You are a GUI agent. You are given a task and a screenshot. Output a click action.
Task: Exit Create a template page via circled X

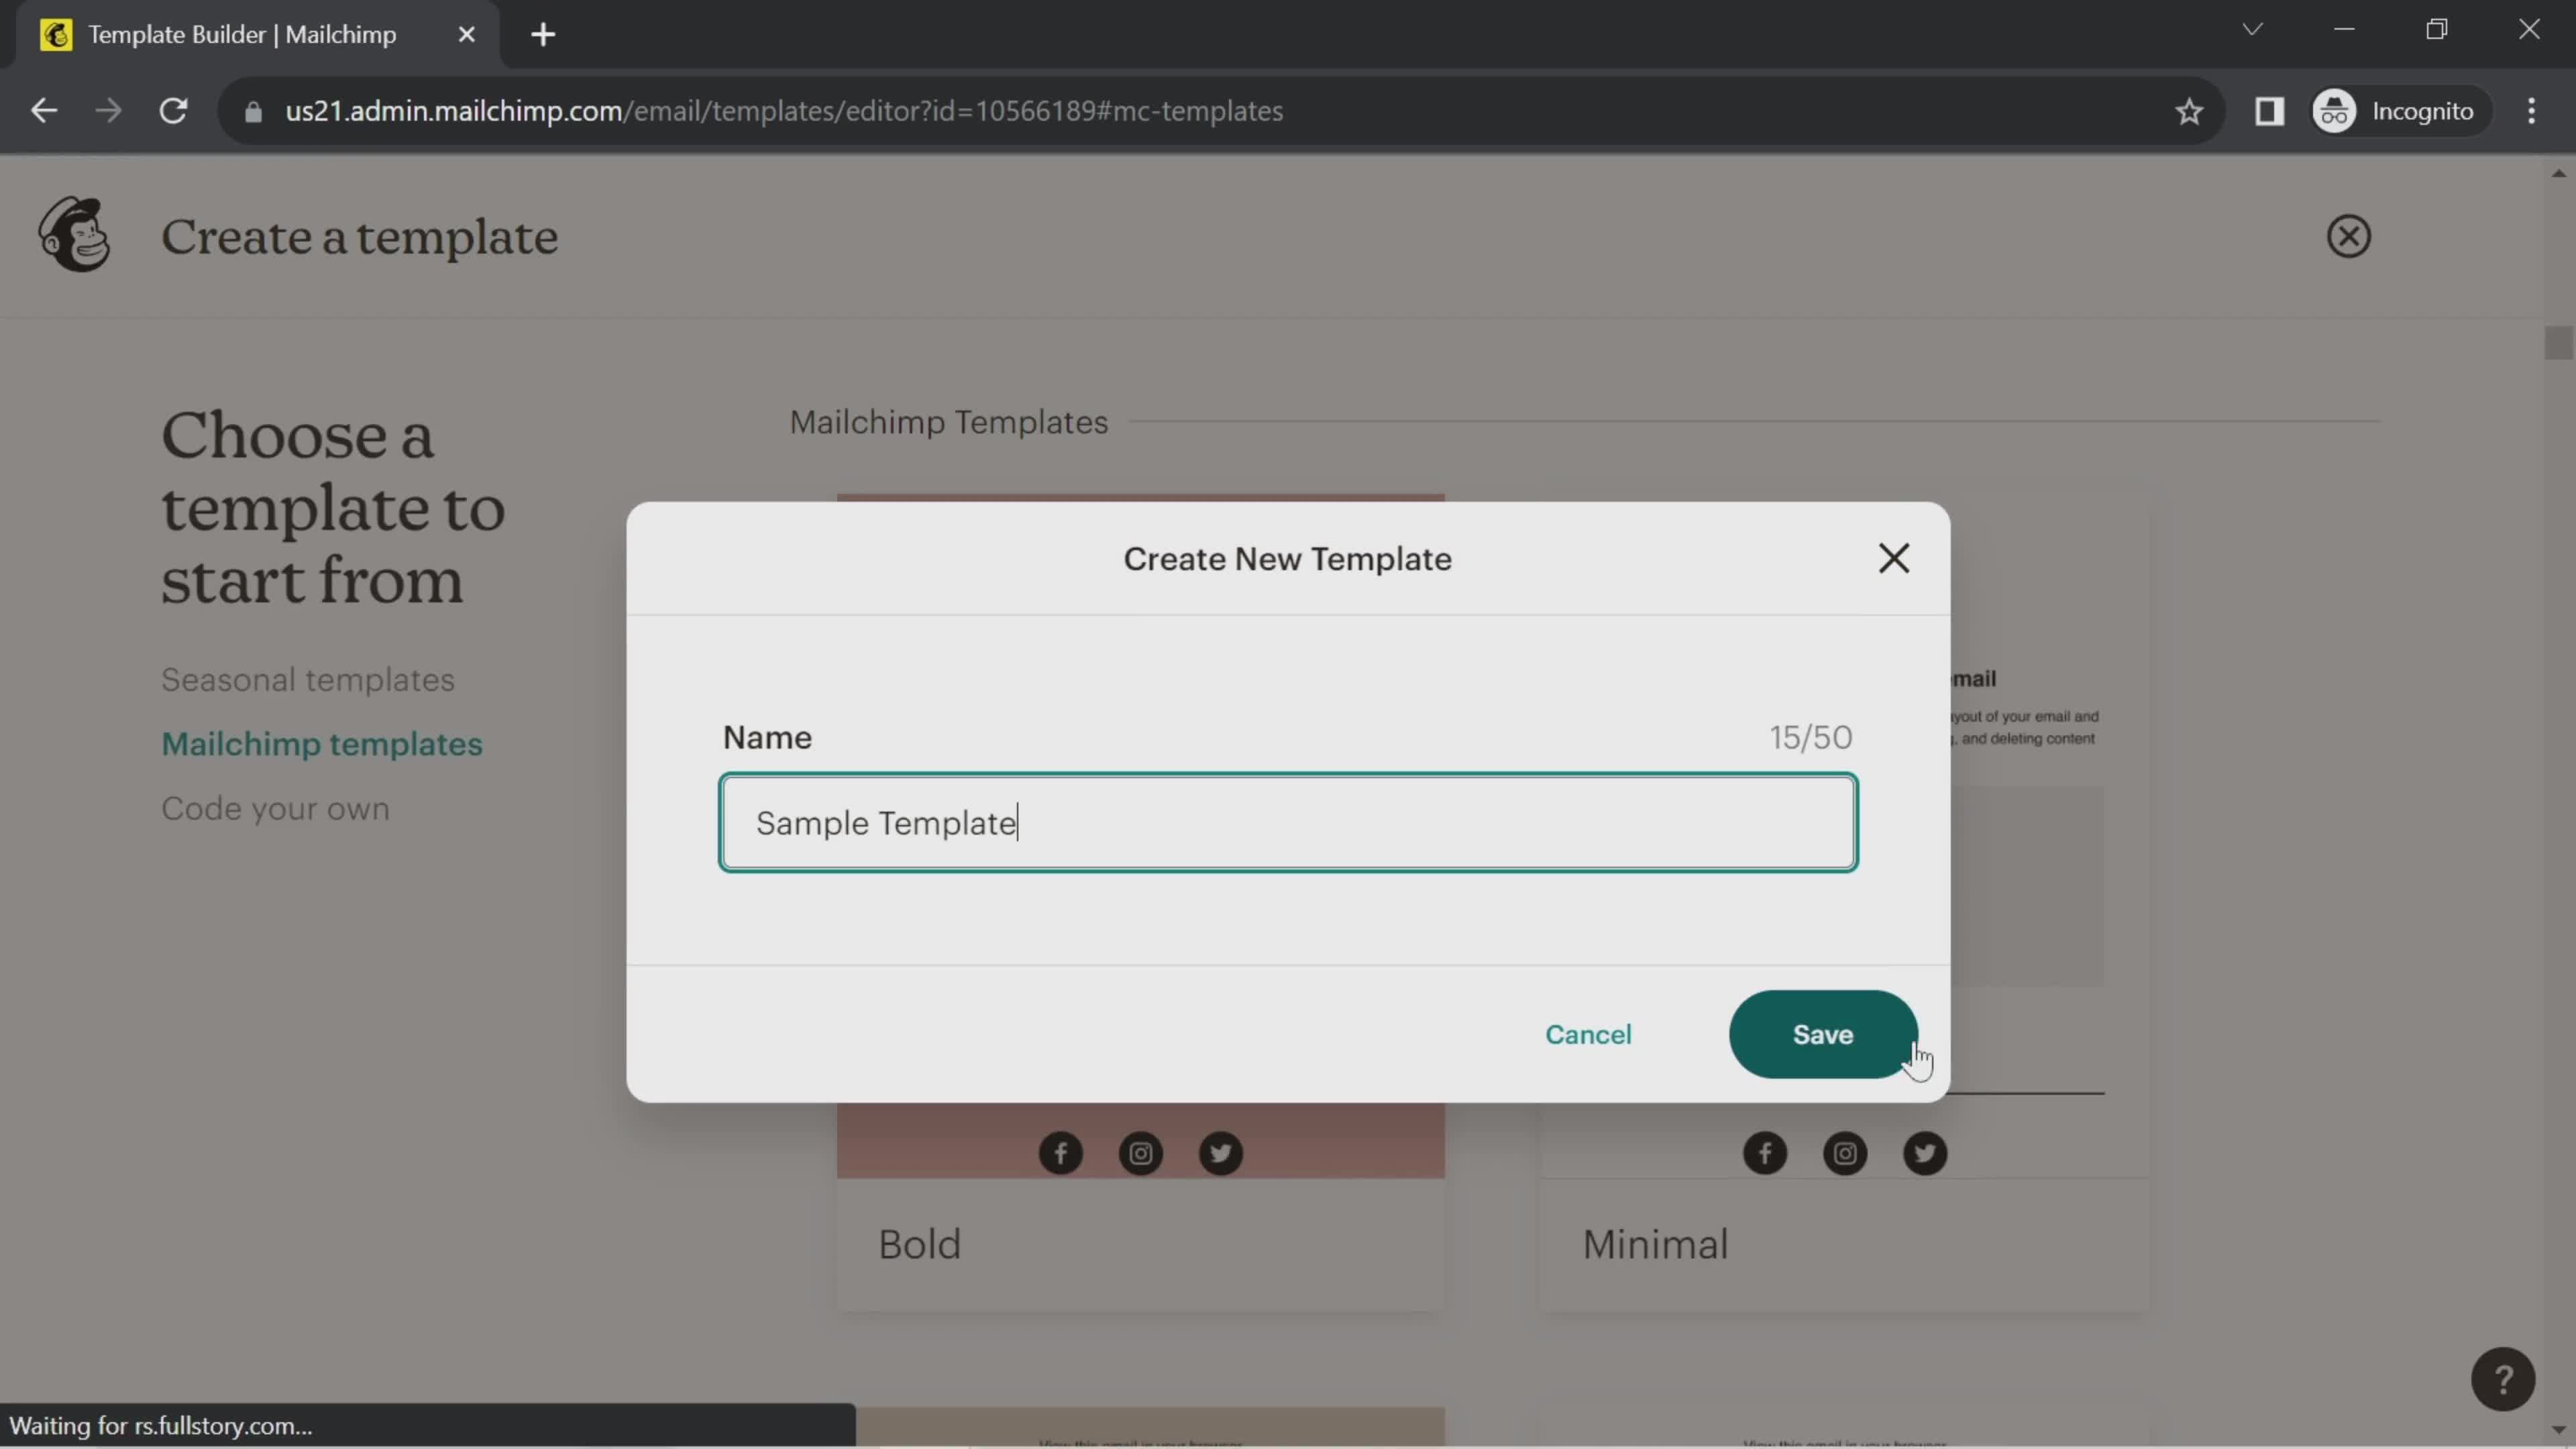[2348, 236]
